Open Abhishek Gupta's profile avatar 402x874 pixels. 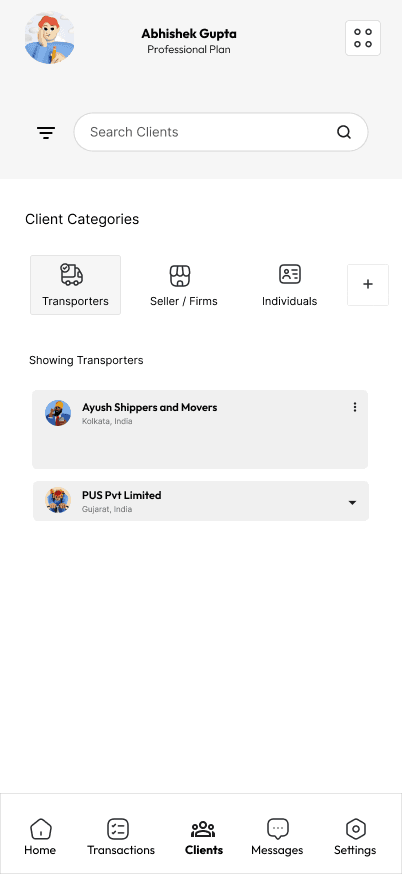50,38
